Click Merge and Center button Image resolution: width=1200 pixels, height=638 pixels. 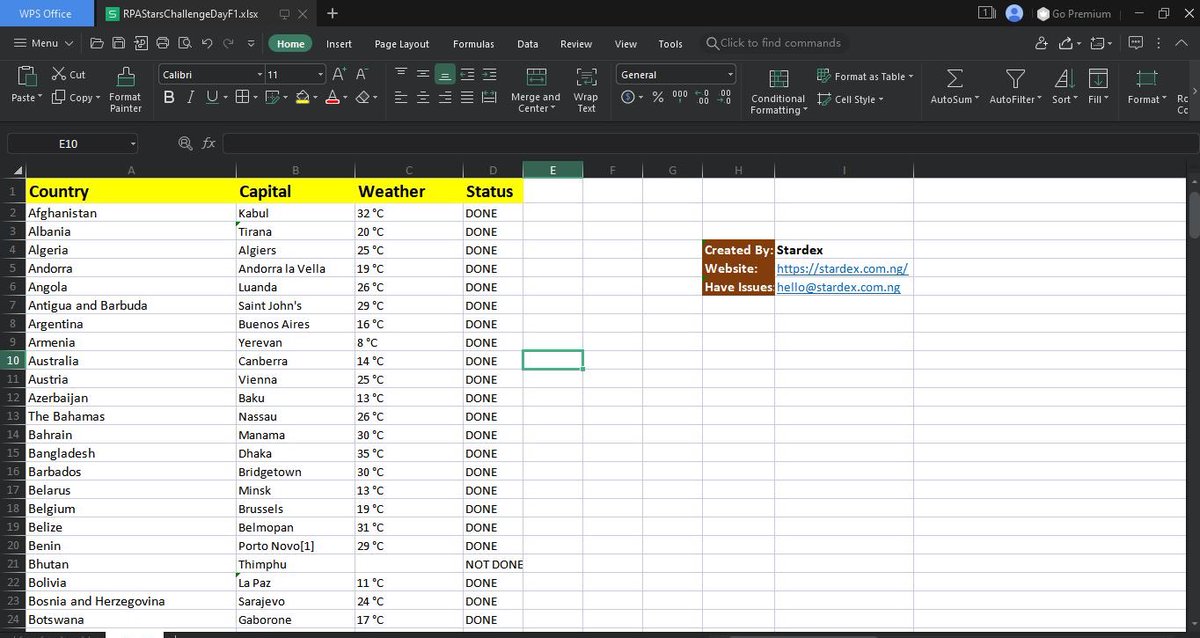[x=535, y=89]
